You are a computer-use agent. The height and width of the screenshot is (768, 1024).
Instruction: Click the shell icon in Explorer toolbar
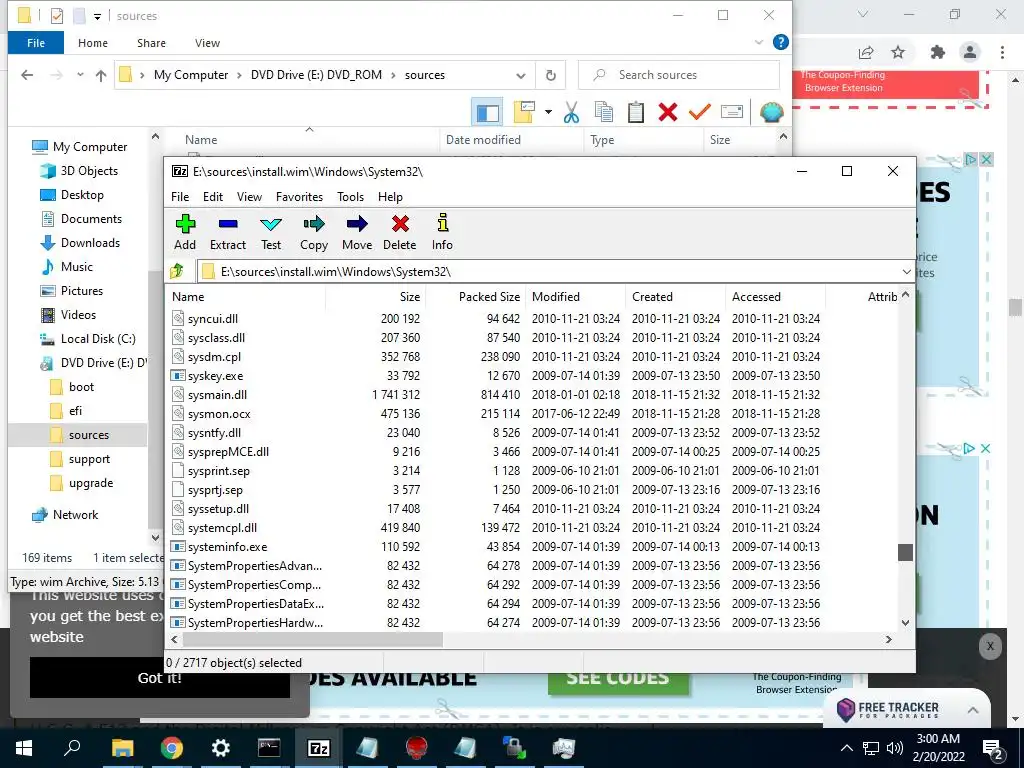click(x=771, y=112)
